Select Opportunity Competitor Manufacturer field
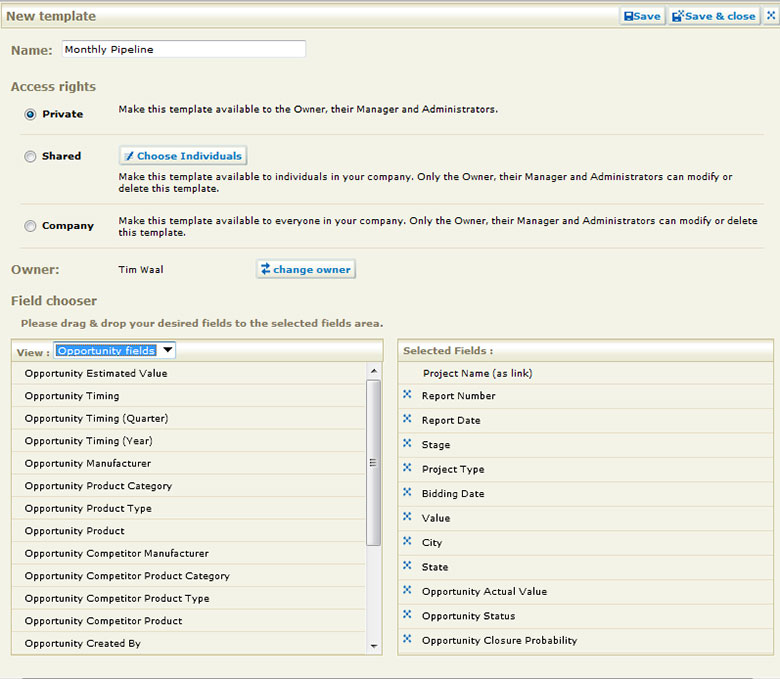Screen dimensions: 780x679 coord(189,553)
